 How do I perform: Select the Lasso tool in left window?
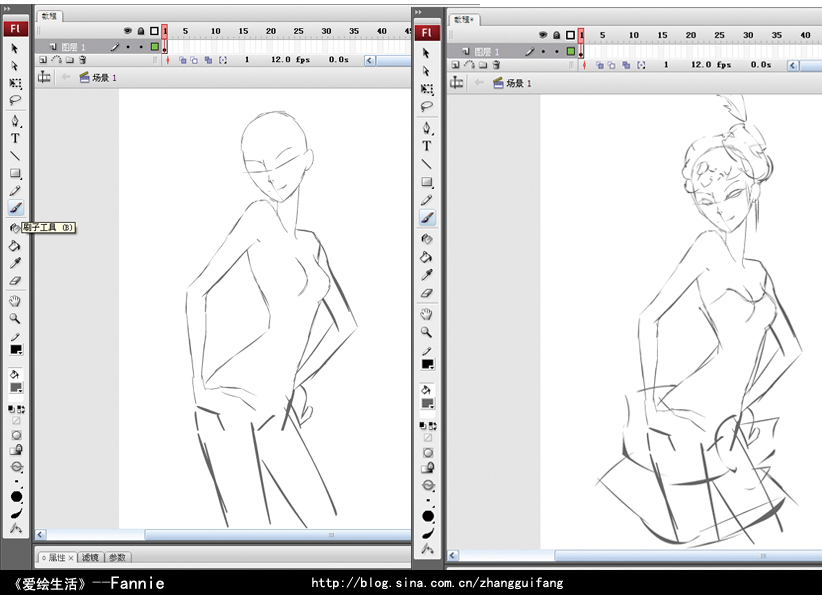(15, 100)
